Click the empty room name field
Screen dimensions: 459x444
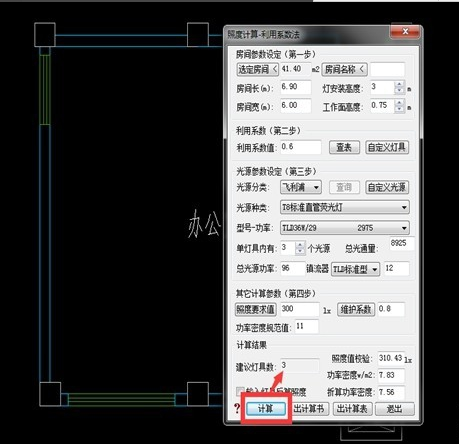pyautogui.click(x=387, y=69)
